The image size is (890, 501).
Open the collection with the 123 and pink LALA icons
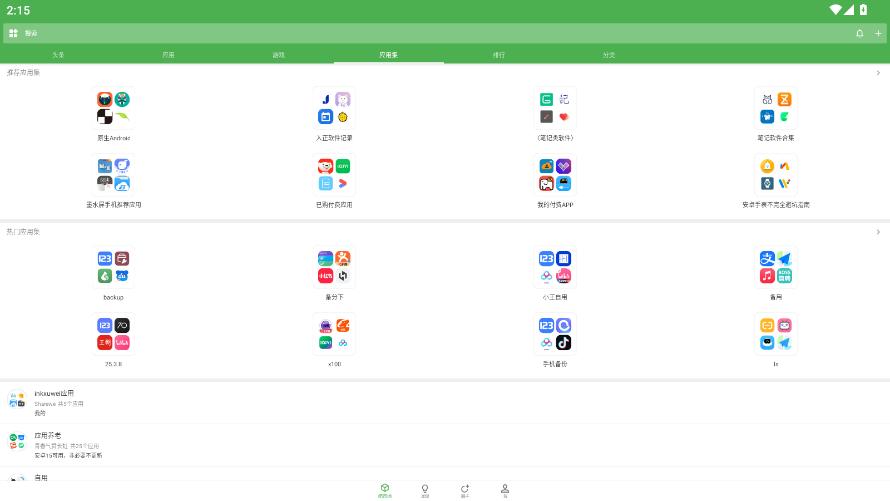click(555, 274)
